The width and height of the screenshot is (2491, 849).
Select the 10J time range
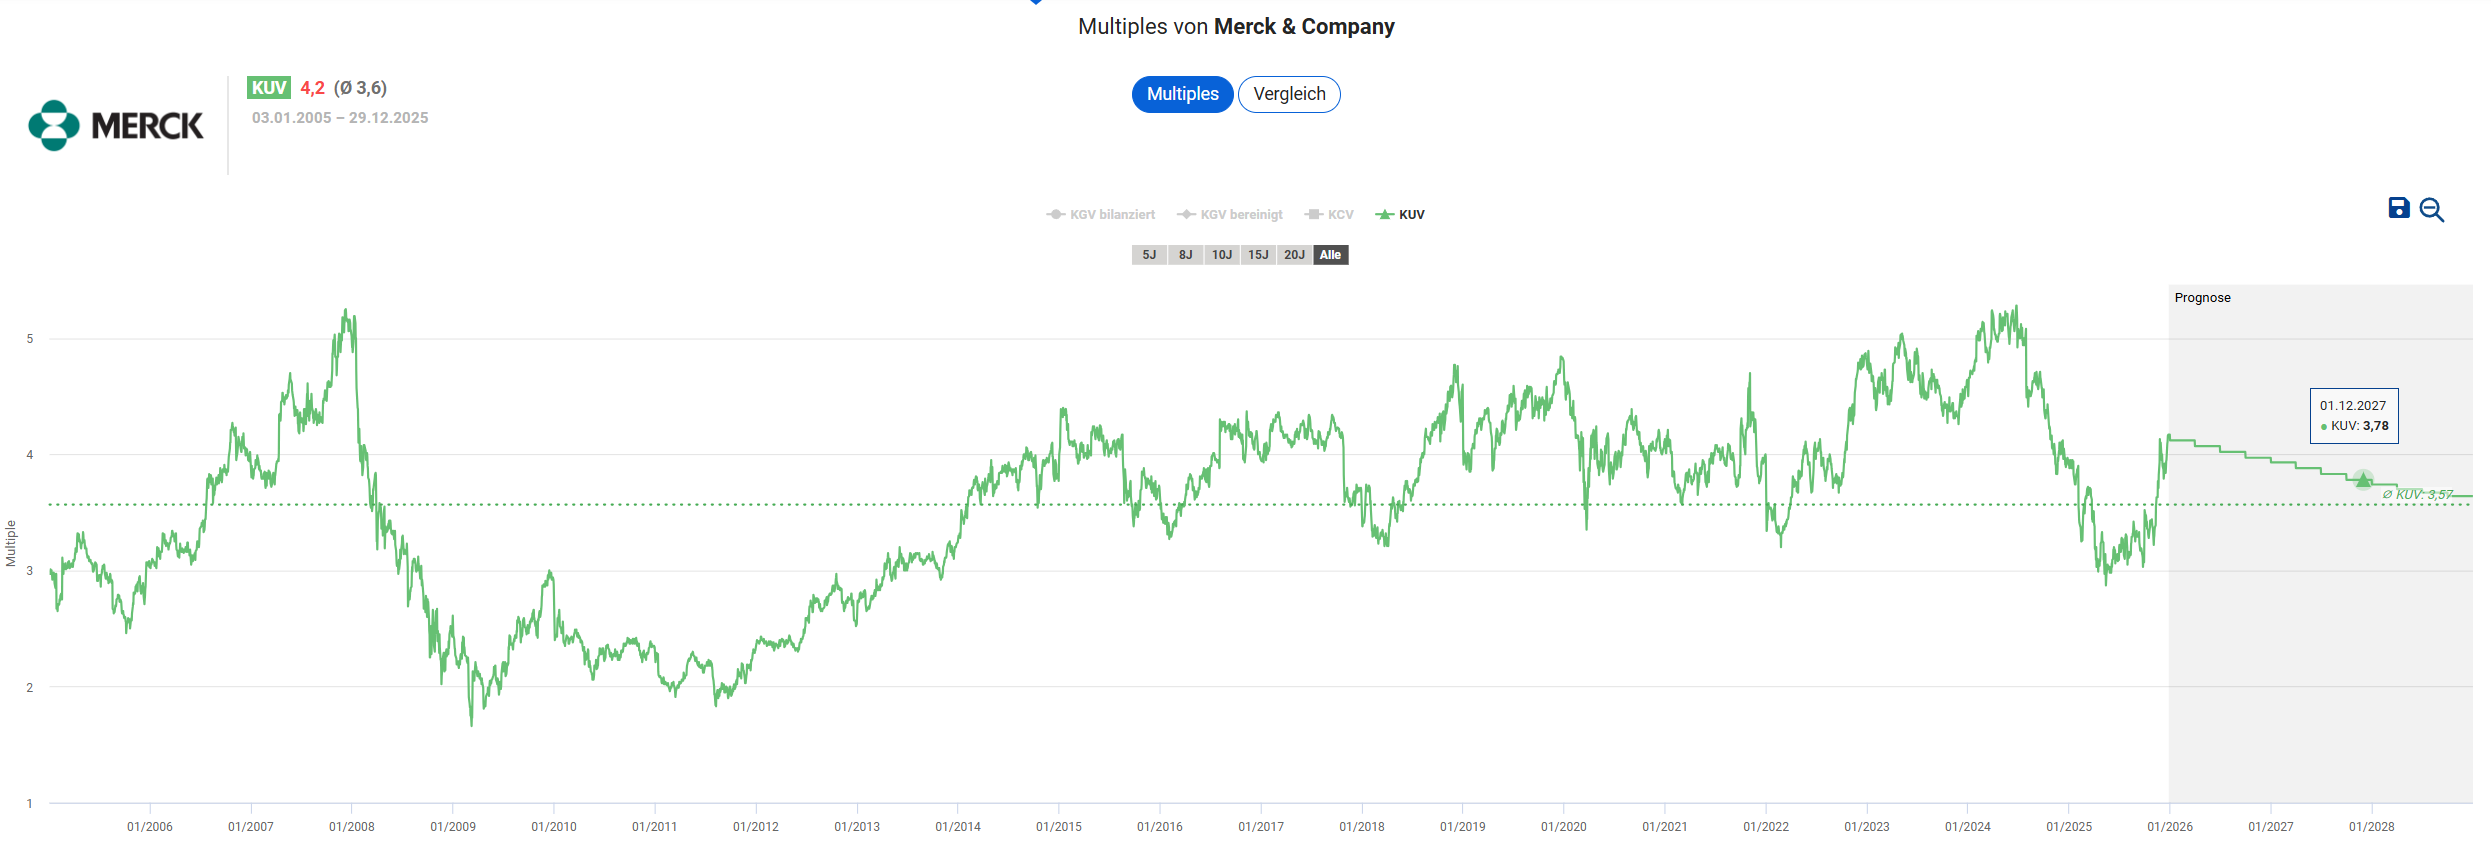pos(1221,255)
